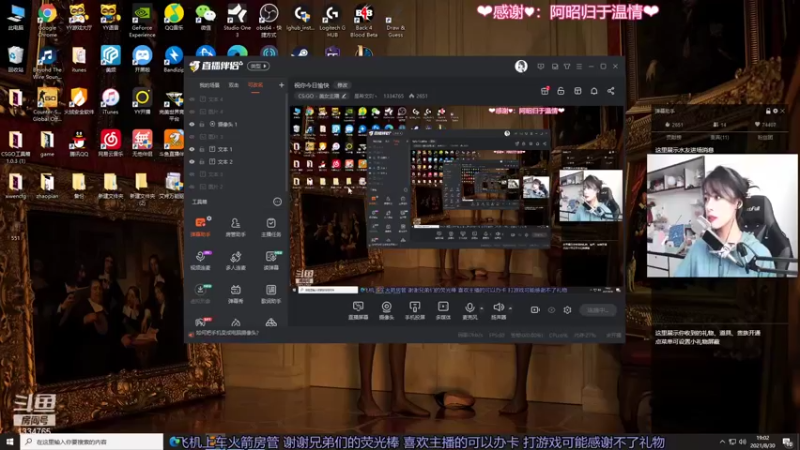Open the GeForce Experience desktop shortcut
This screenshot has height=450, width=800.
coord(142,20)
